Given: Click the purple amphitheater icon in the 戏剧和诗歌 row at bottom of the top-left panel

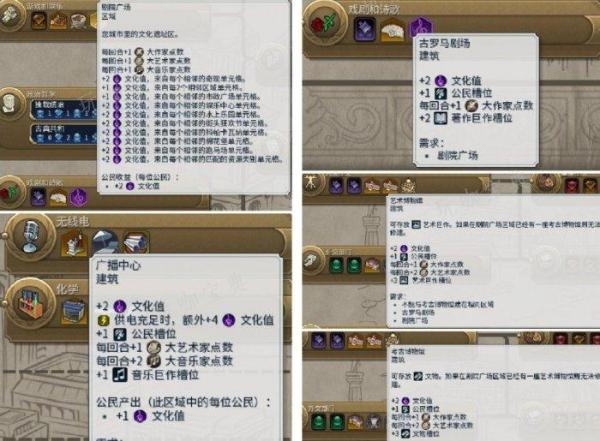Looking at the screenshot, I should (38, 197).
